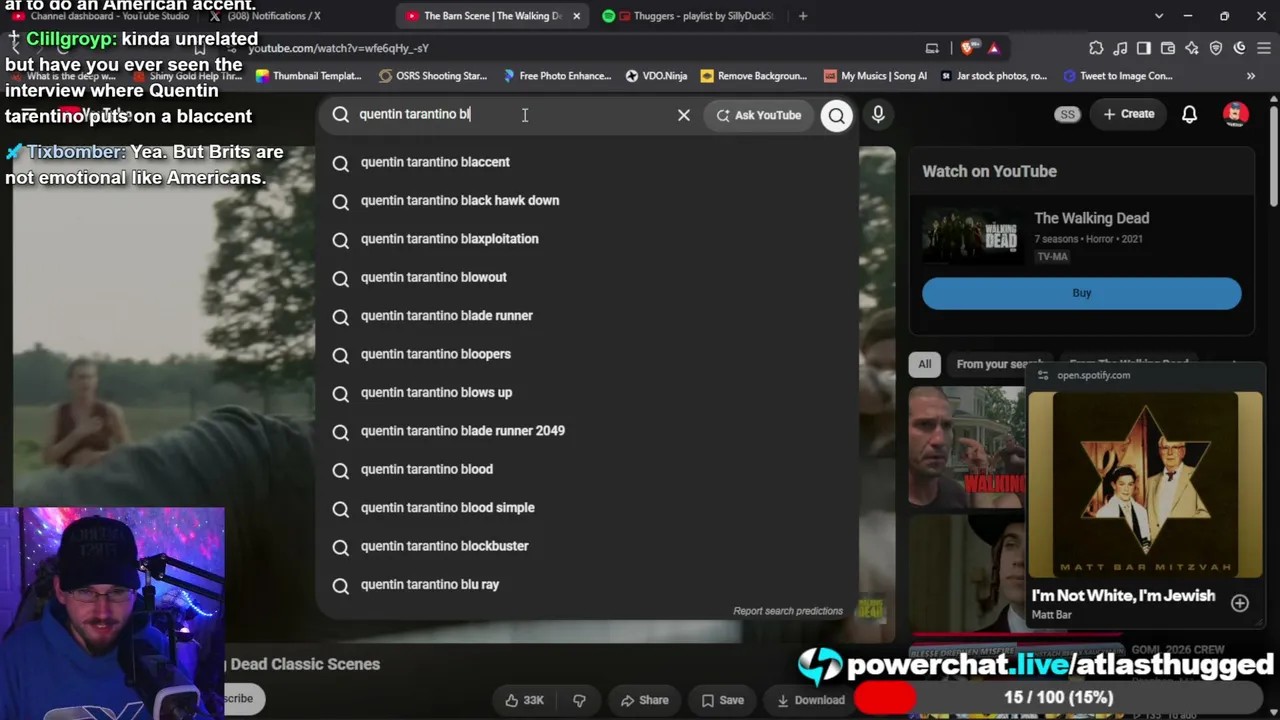Screen dimensions: 1280x720
Task: Open the Brave VPN shield icon
Action: [x=1216, y=48]
